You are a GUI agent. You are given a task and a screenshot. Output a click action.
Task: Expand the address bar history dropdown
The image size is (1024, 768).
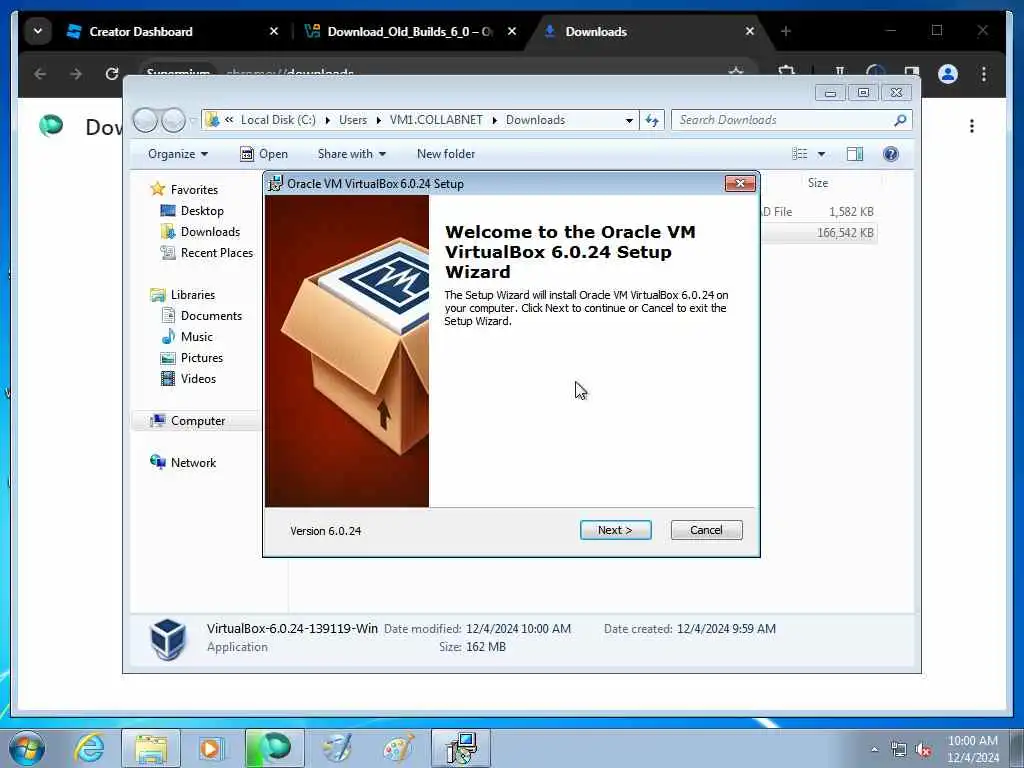point(629,120)
